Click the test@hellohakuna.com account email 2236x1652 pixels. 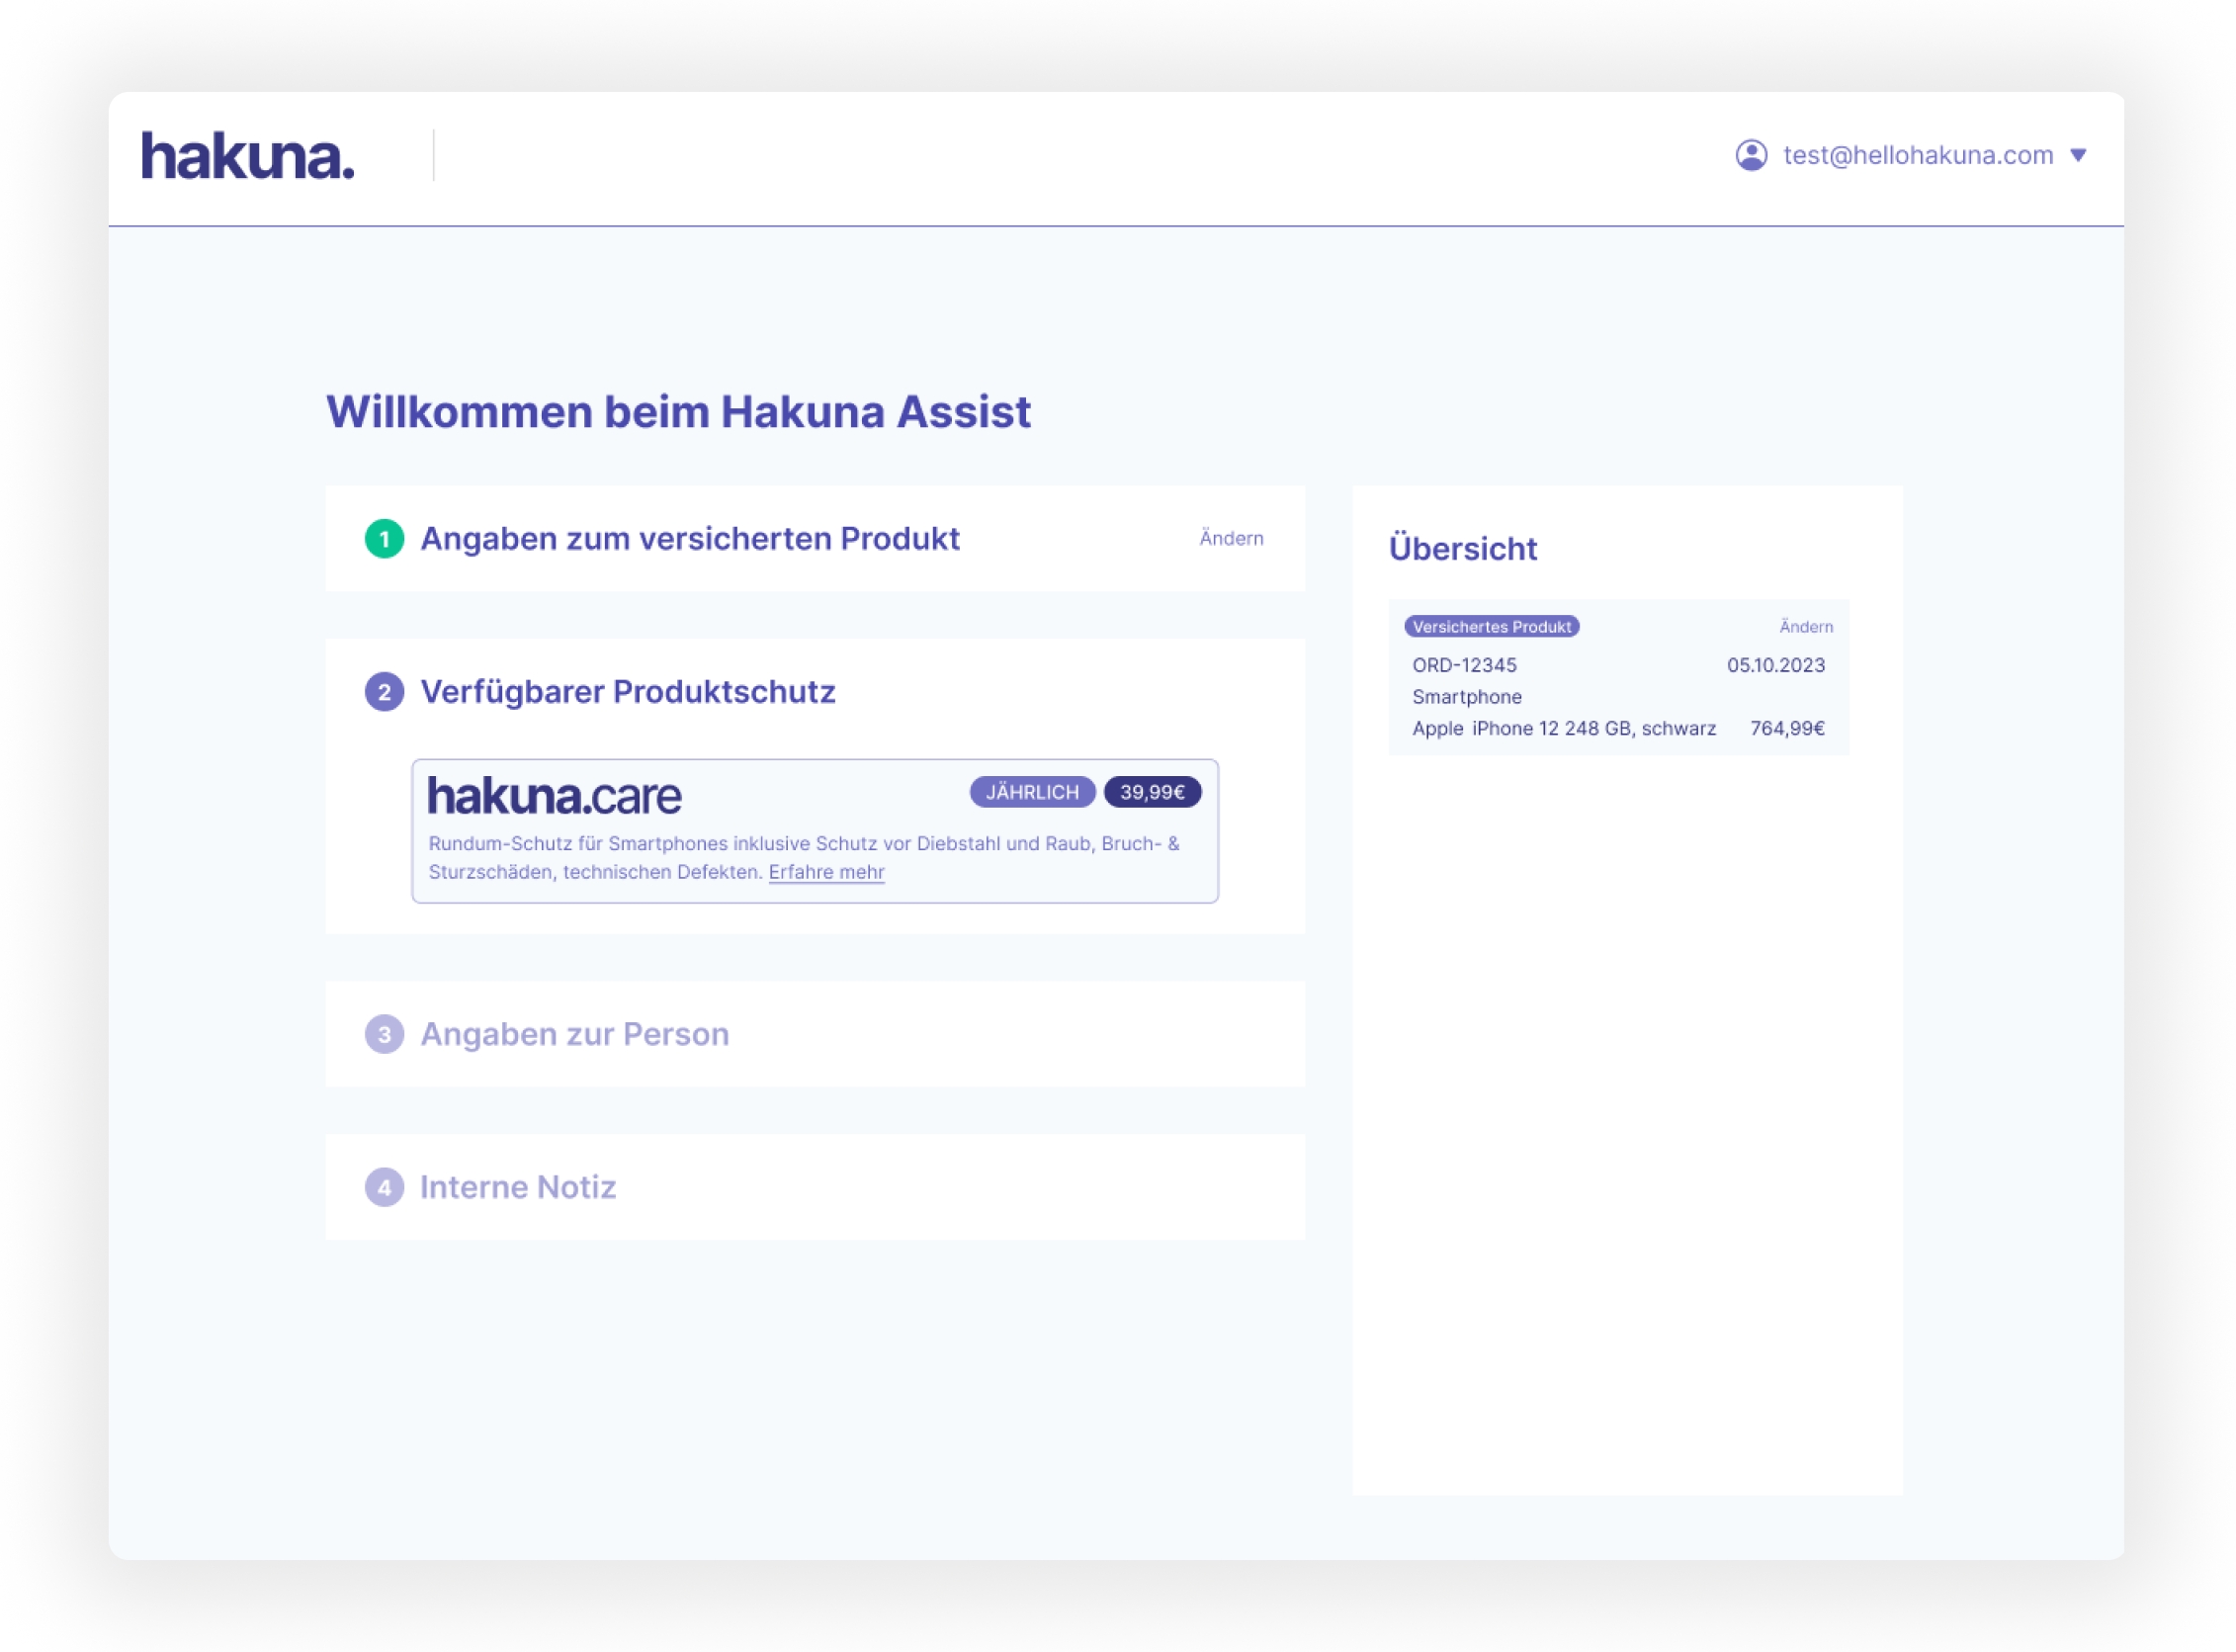[1917, 155]
